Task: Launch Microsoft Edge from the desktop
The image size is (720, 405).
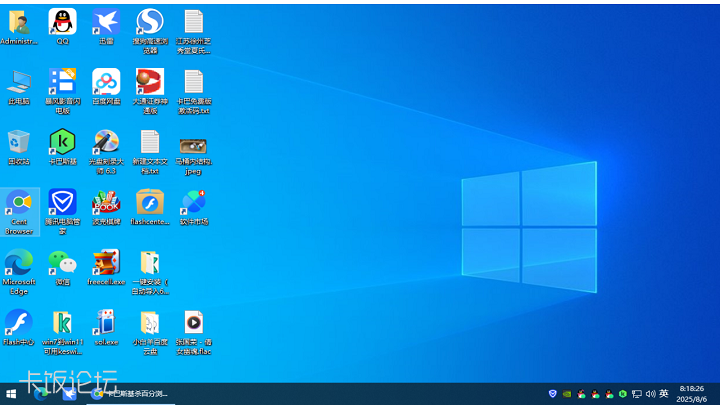Action: [19, 272]
